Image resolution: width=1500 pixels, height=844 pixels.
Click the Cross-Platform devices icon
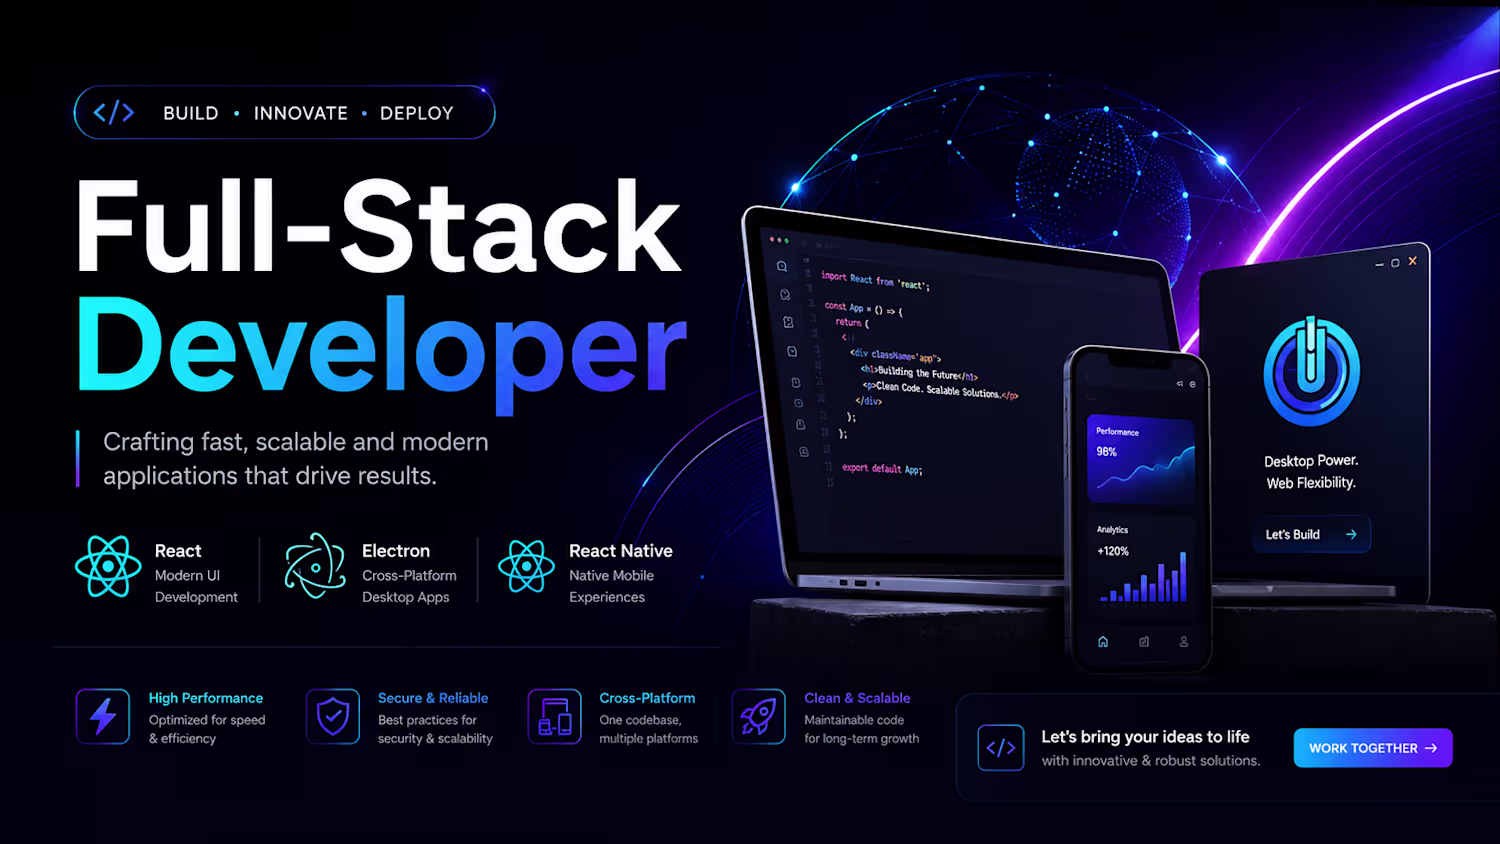[x=555, y=716]
